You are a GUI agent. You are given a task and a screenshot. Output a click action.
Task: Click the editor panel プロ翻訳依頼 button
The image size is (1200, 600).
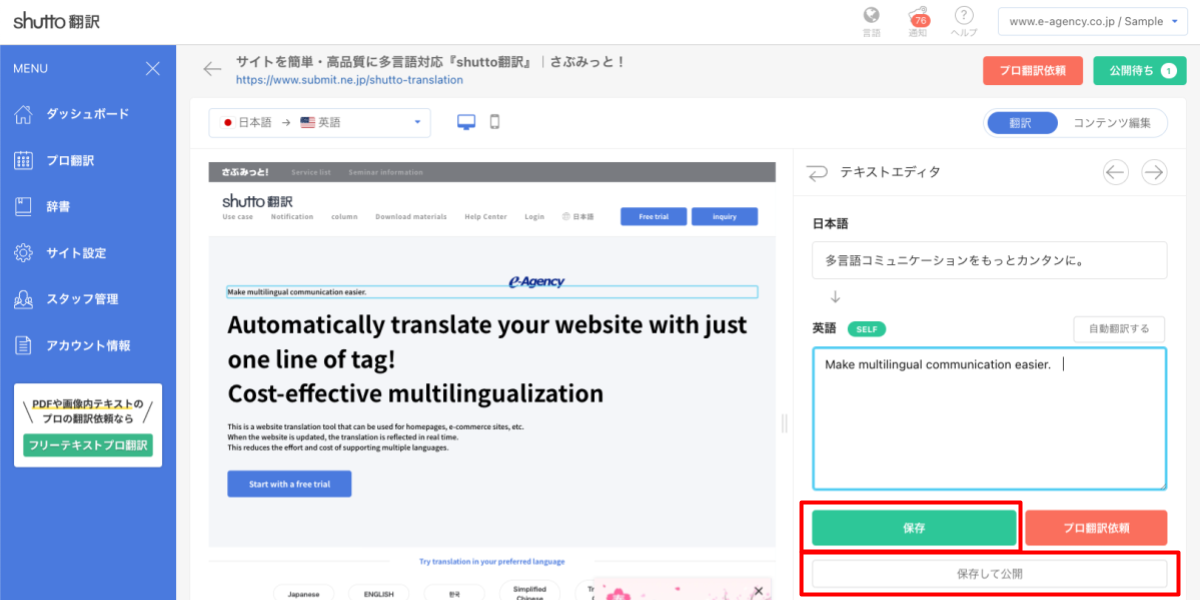(1096, 527)
